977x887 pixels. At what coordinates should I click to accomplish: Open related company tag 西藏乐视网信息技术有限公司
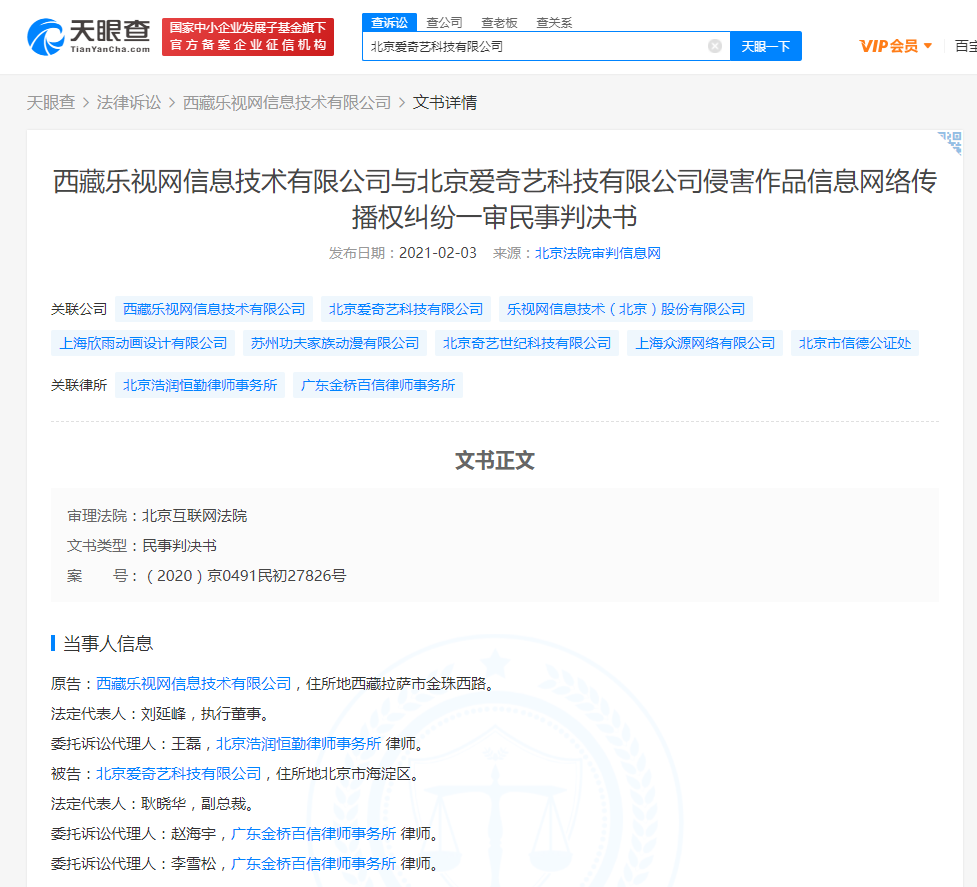[x=214, y=309]
